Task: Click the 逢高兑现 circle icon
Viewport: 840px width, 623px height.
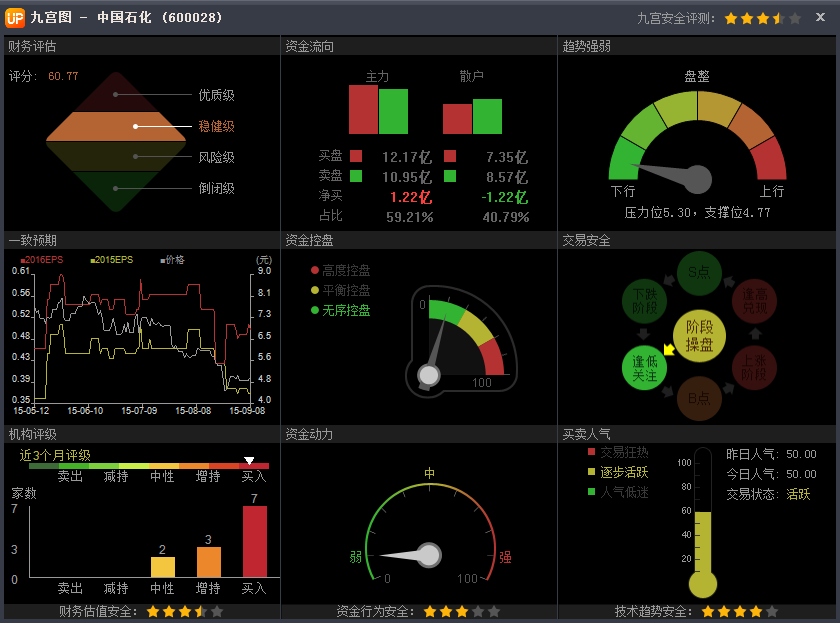Action: pyautogui.click(x=754, y=301)
